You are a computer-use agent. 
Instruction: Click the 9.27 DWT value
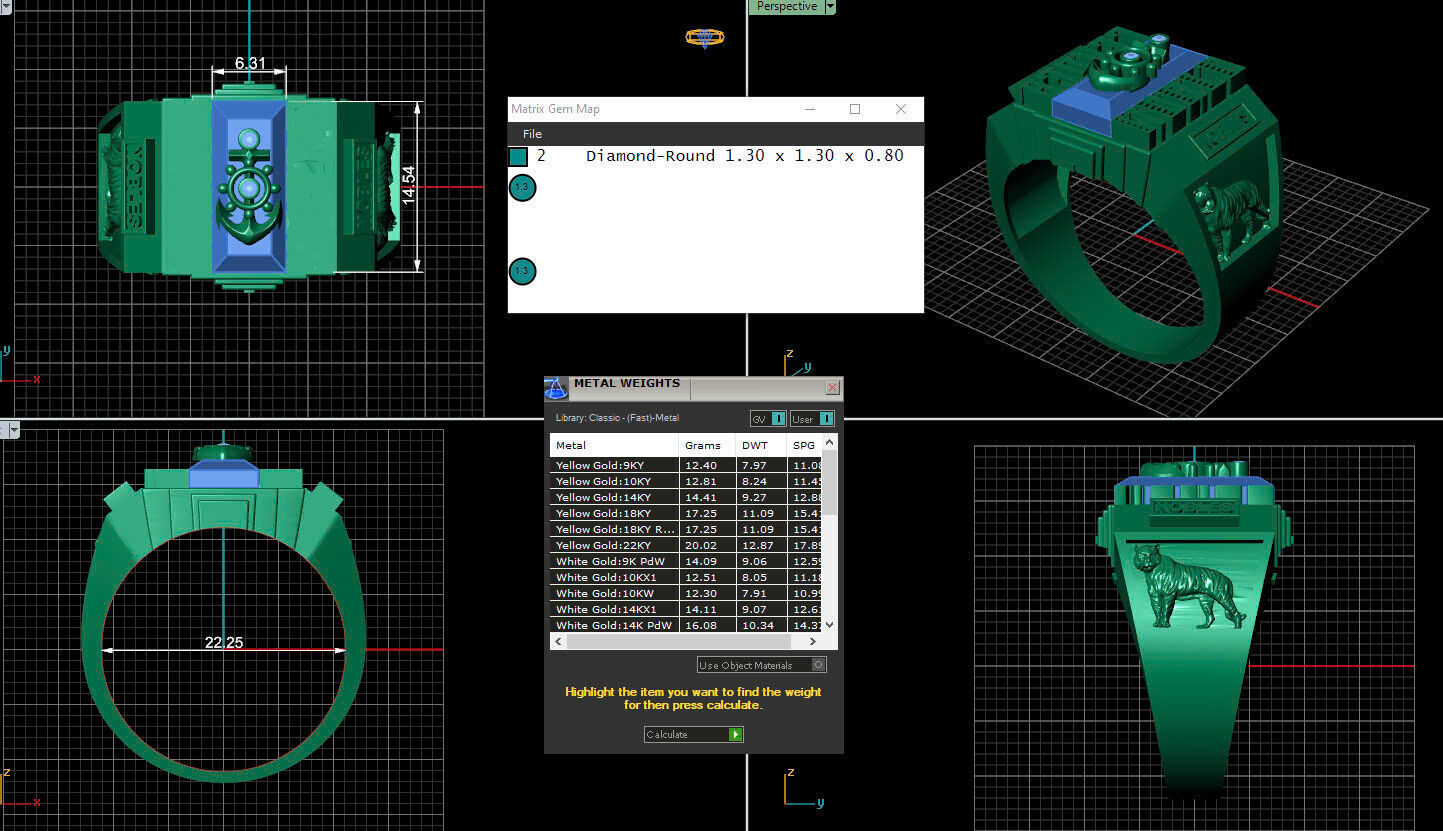pyautogui.click(x=755, y=497)
